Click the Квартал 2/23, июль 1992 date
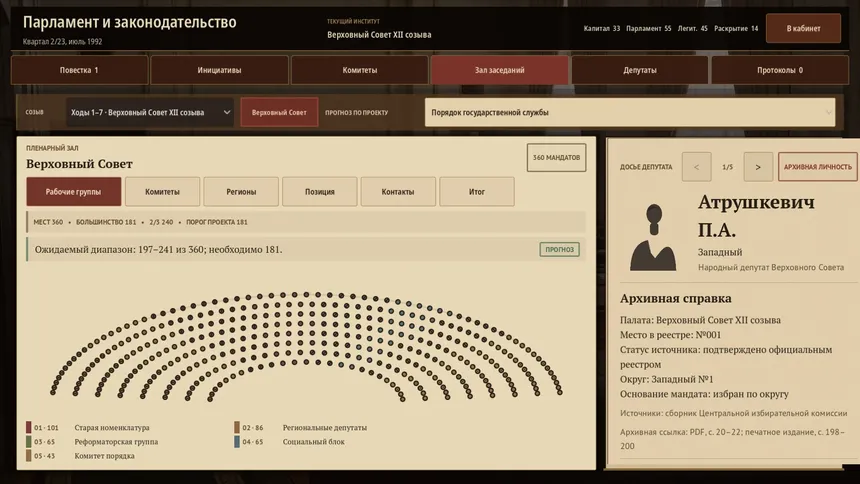Screen dimensions: 860x484 63,42
